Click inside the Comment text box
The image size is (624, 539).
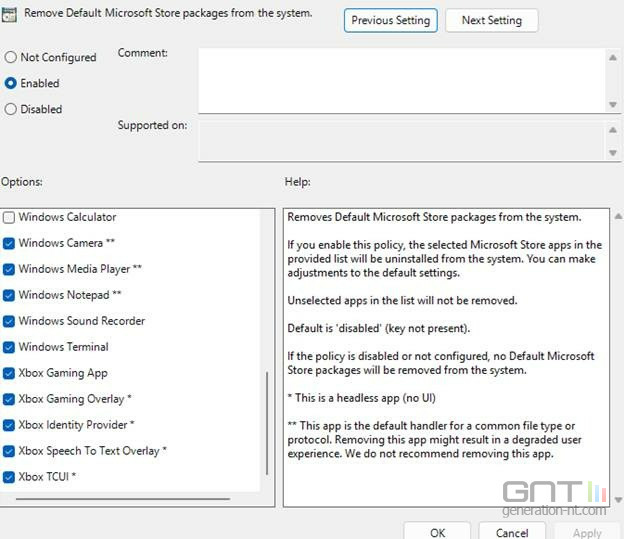(x=402, y=80)
